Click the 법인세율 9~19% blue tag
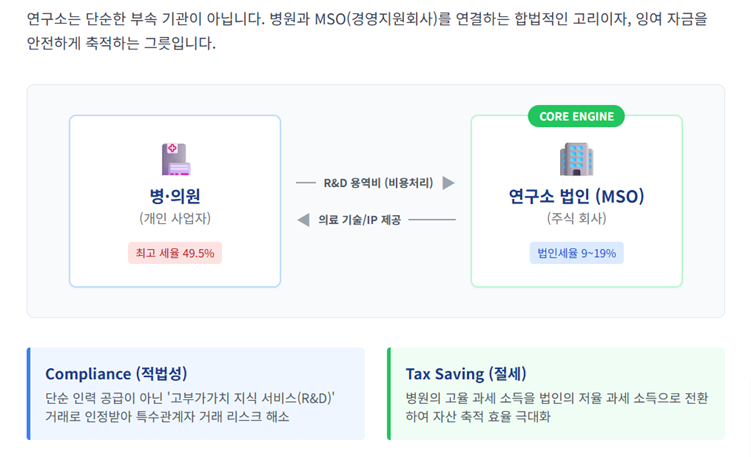 pyautogui.click(x=576, y=253)
